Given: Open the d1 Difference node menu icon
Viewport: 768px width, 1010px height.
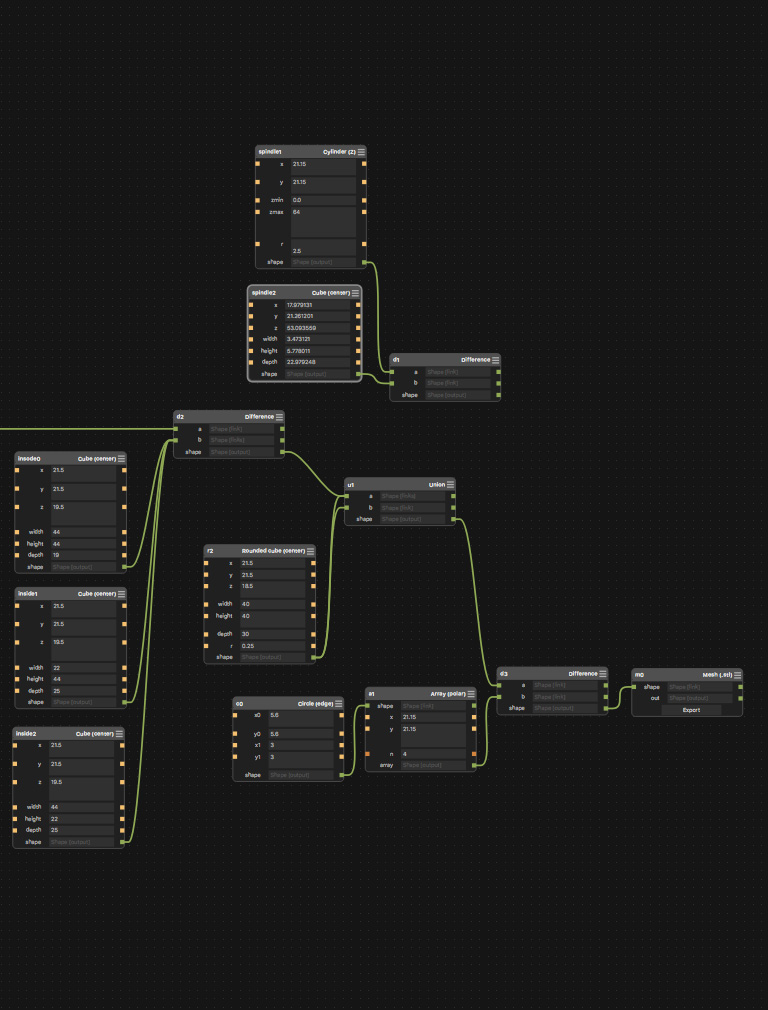Looking at the screenshot, I should click(x=495, y=360).
